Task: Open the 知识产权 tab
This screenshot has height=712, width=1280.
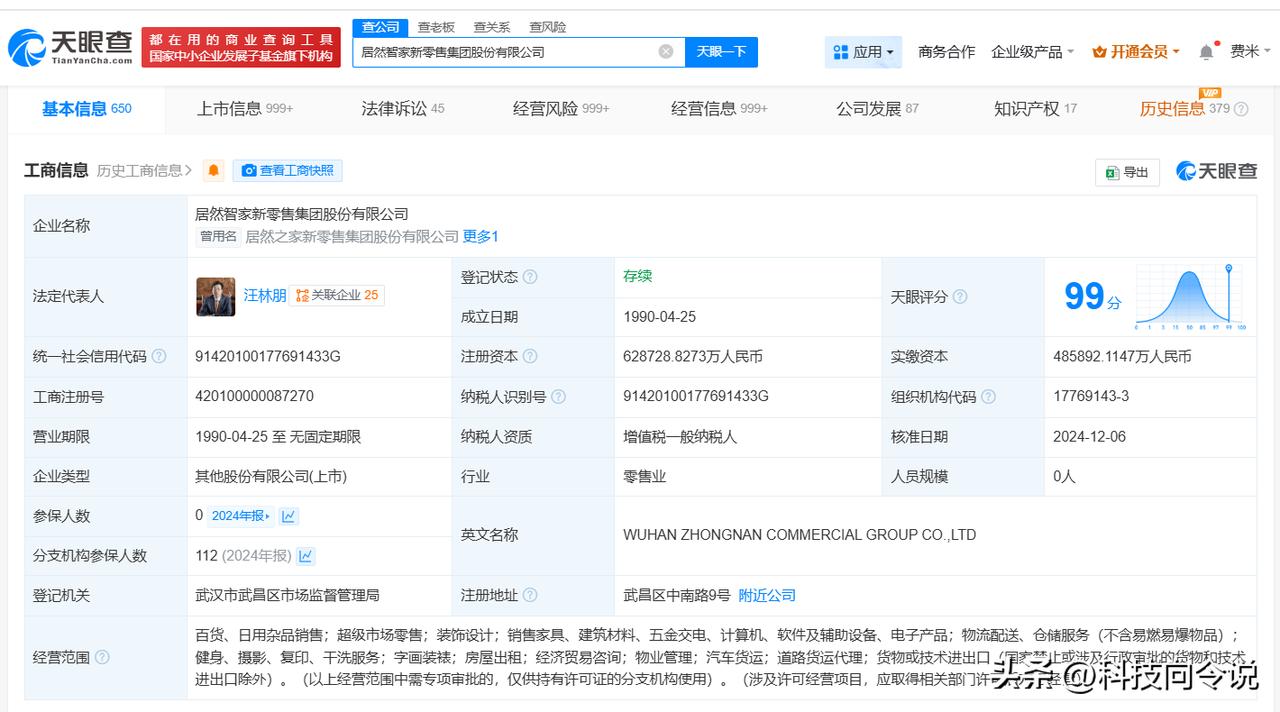Action: pos(1035,109)
